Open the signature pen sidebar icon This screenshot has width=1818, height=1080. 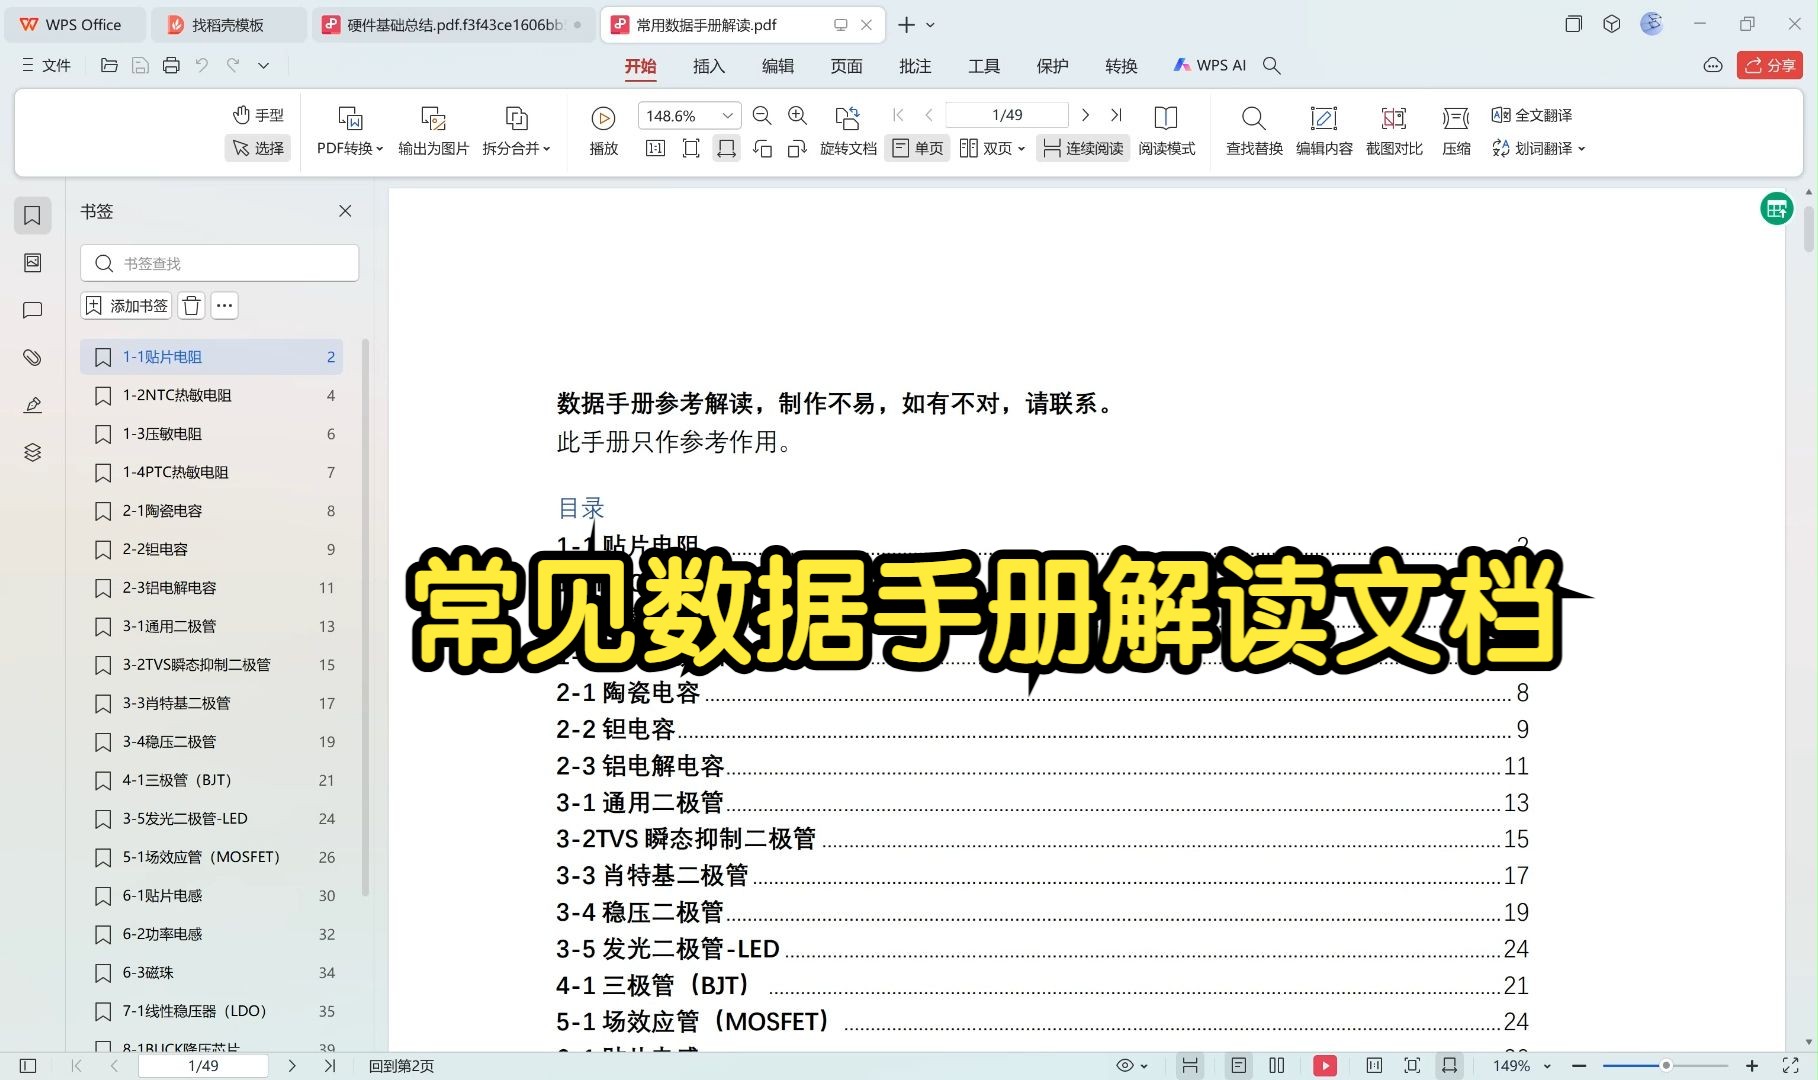tap(32, 405)
